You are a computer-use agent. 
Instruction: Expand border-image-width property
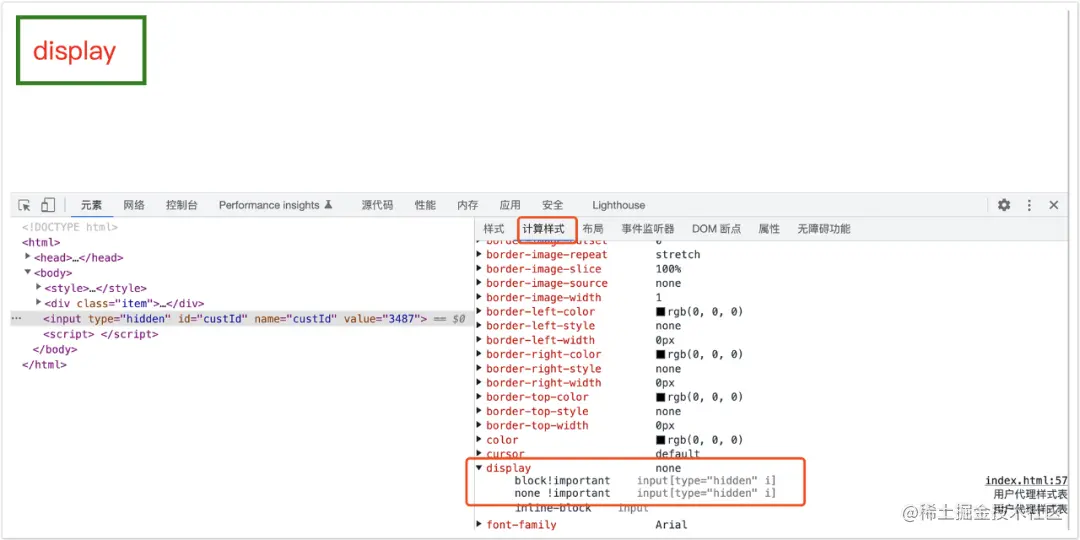(479, 297)
